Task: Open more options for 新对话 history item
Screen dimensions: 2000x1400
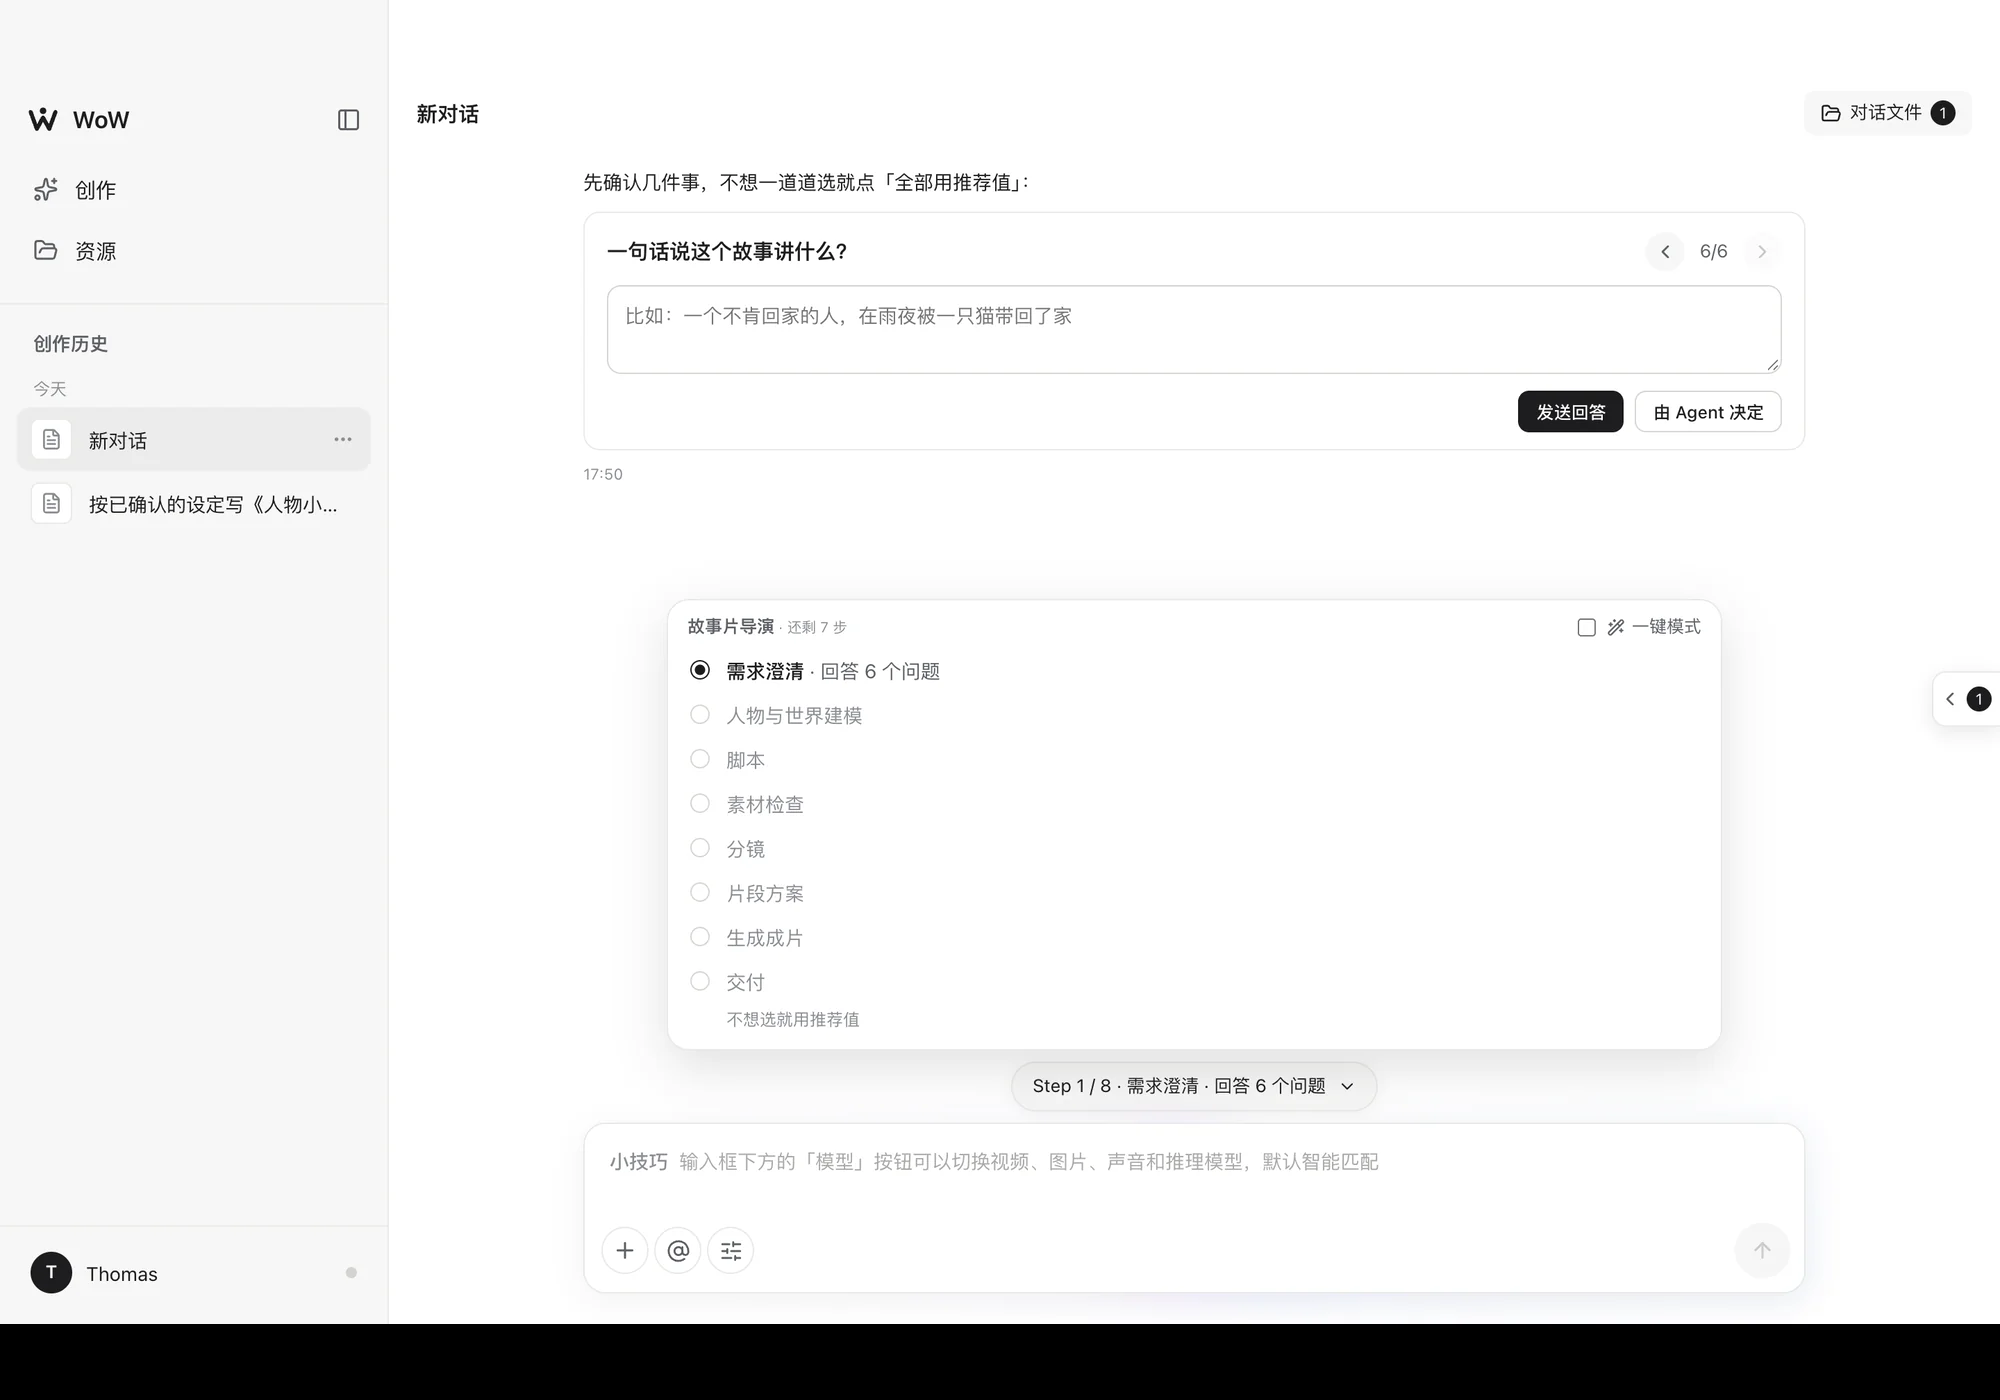Action: 343,439
